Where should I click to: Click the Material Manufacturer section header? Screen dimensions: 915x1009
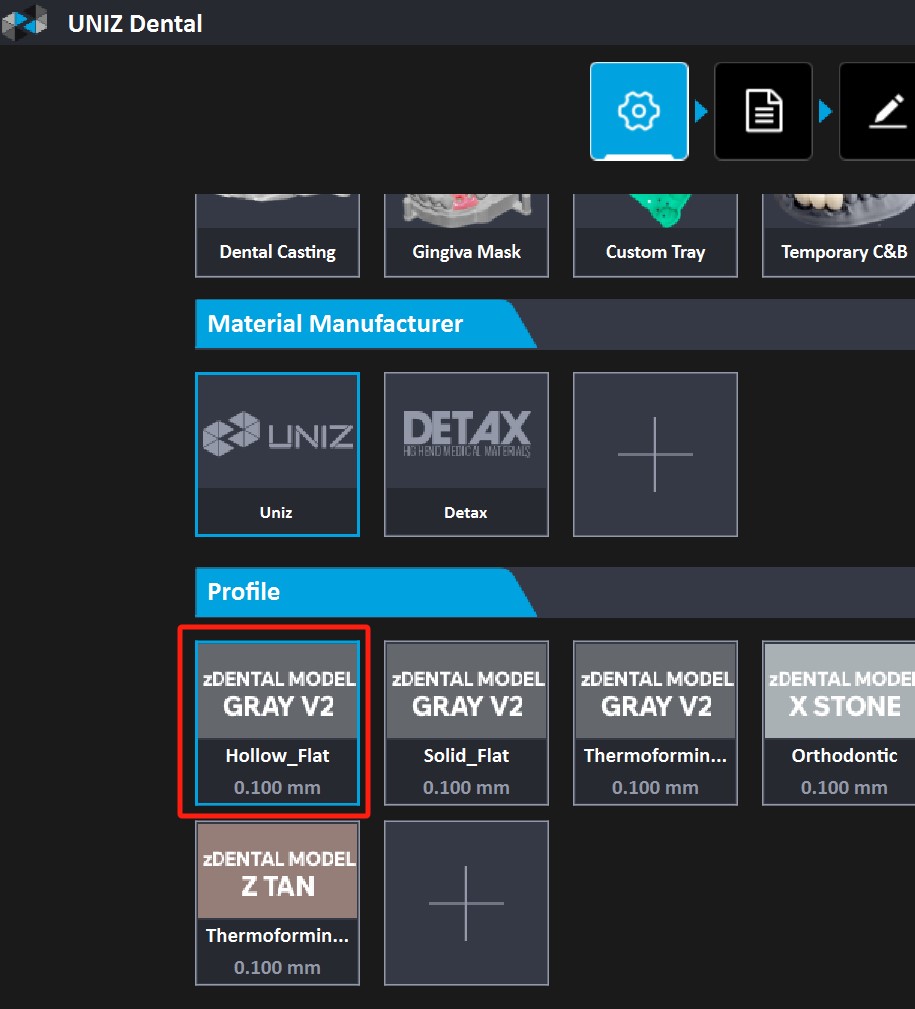[365, 324]
